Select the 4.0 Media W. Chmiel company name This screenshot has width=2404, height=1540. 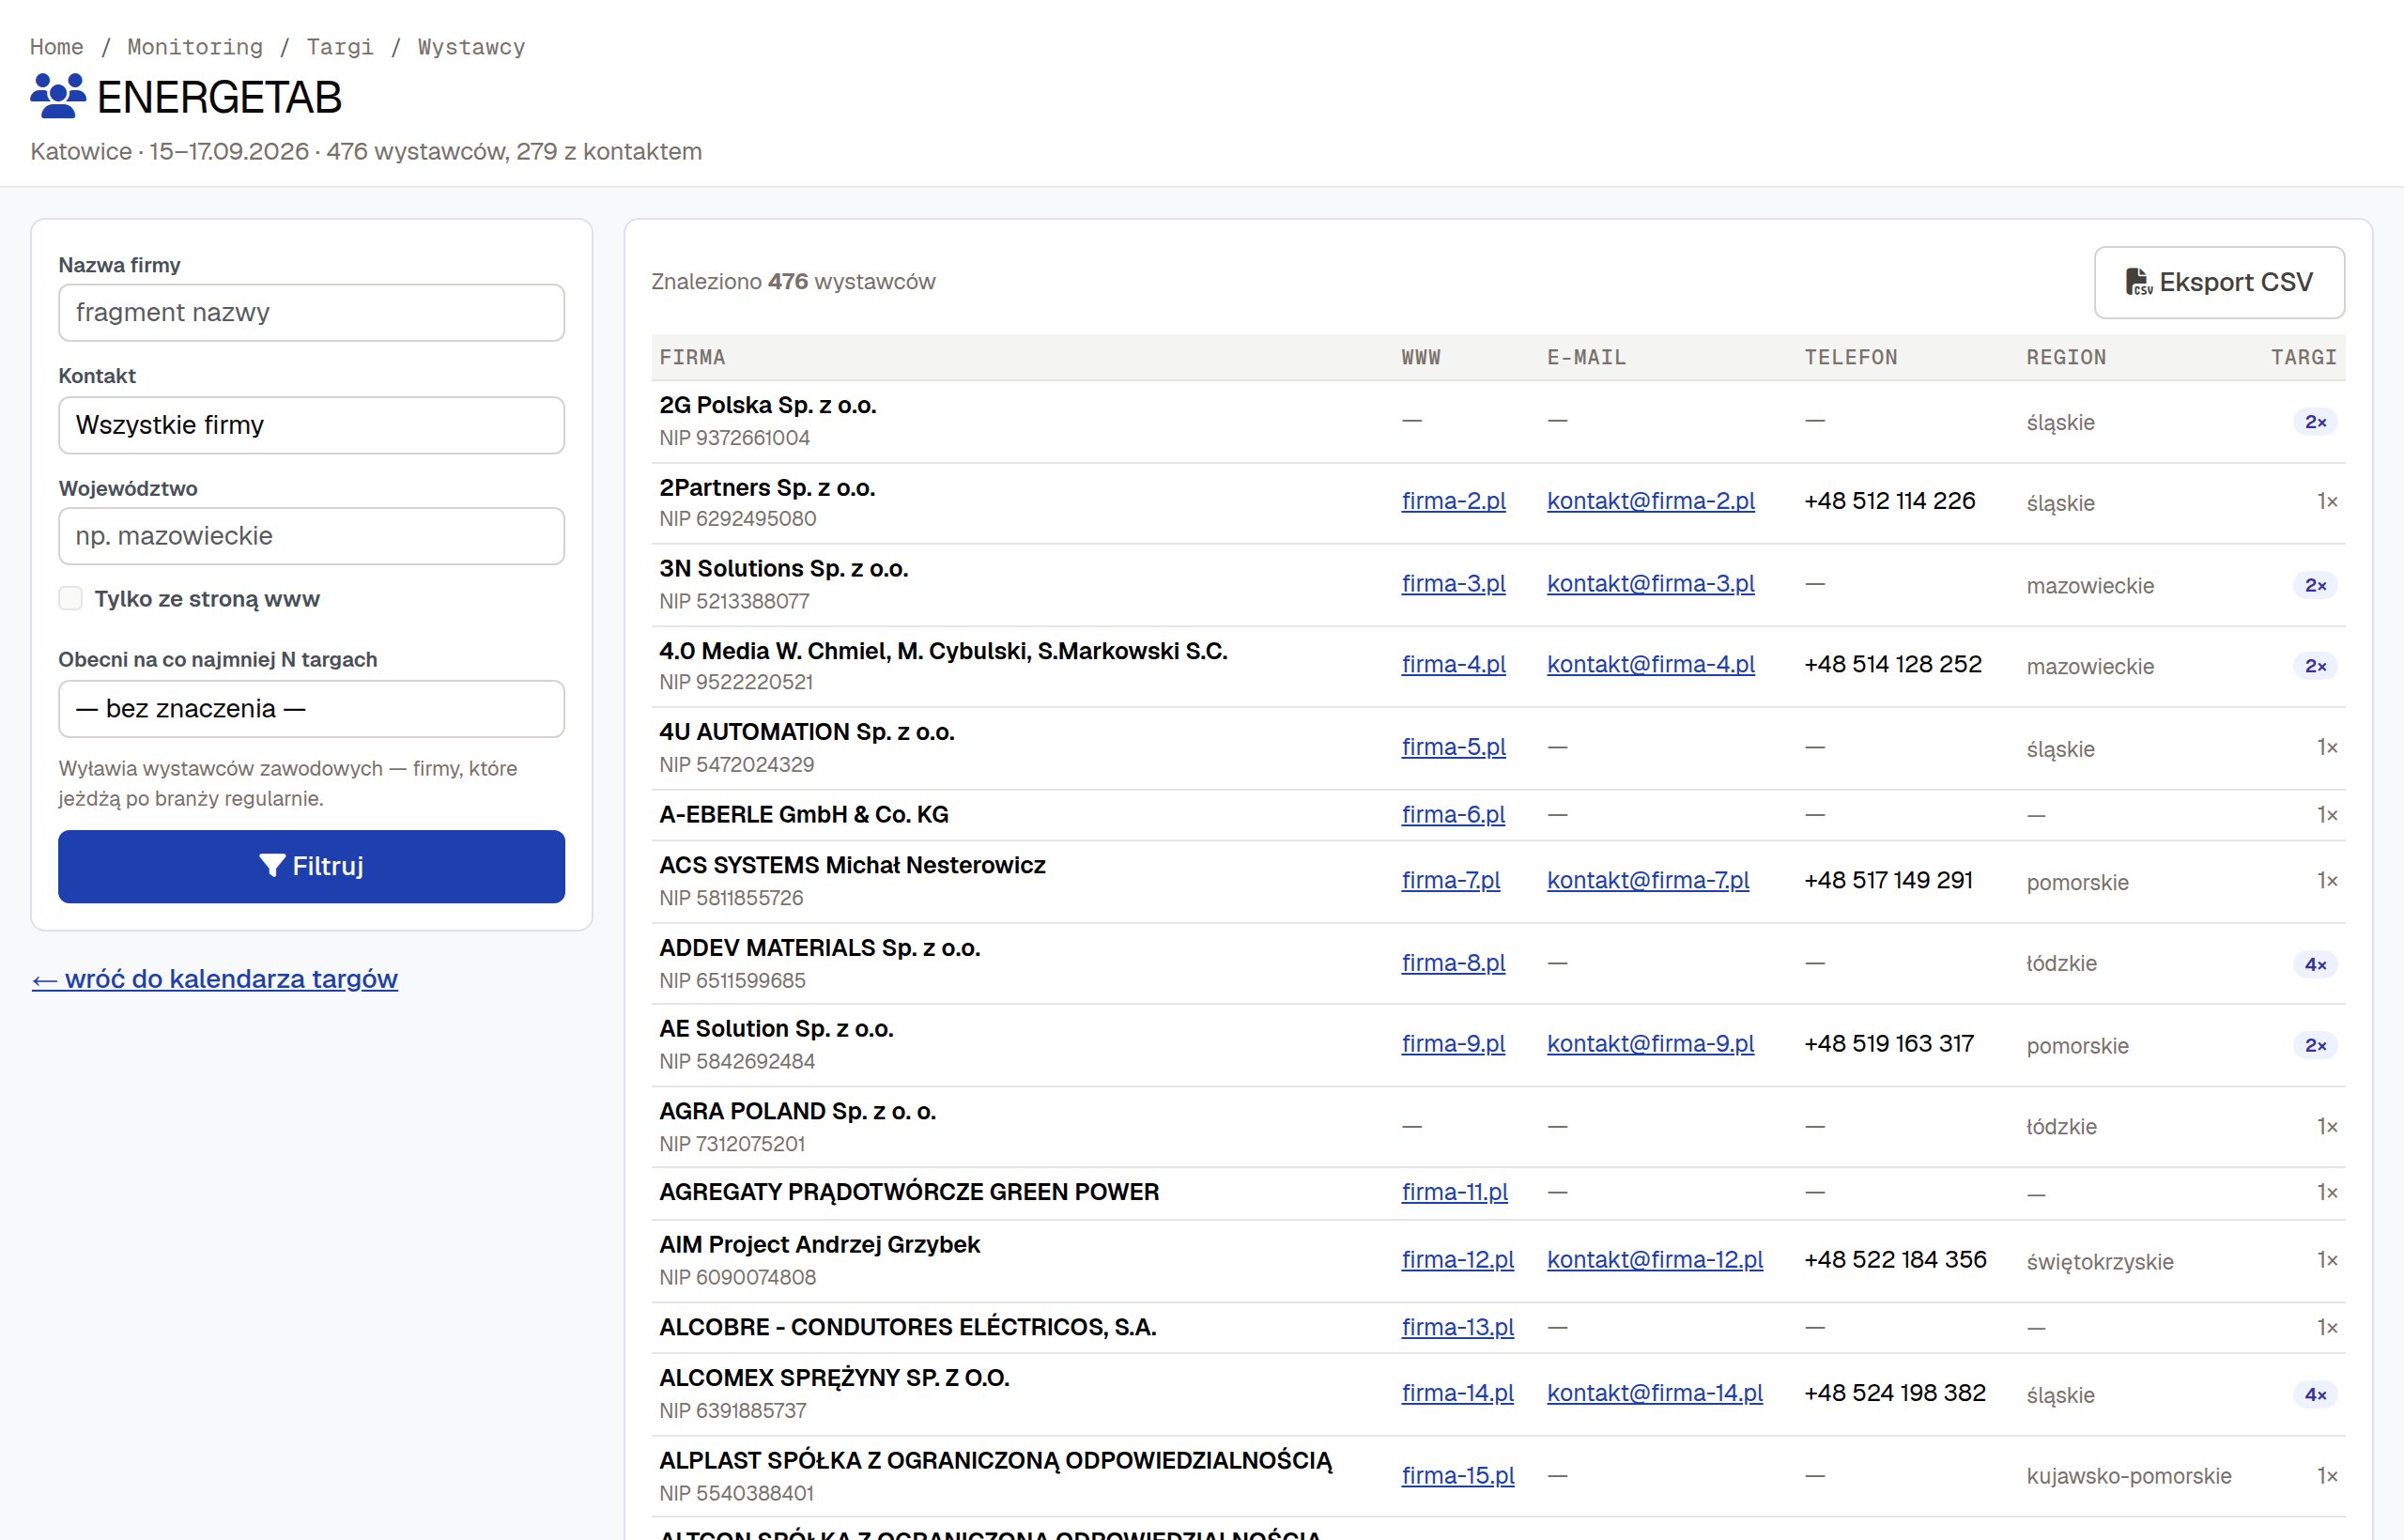tap(943, 651)
